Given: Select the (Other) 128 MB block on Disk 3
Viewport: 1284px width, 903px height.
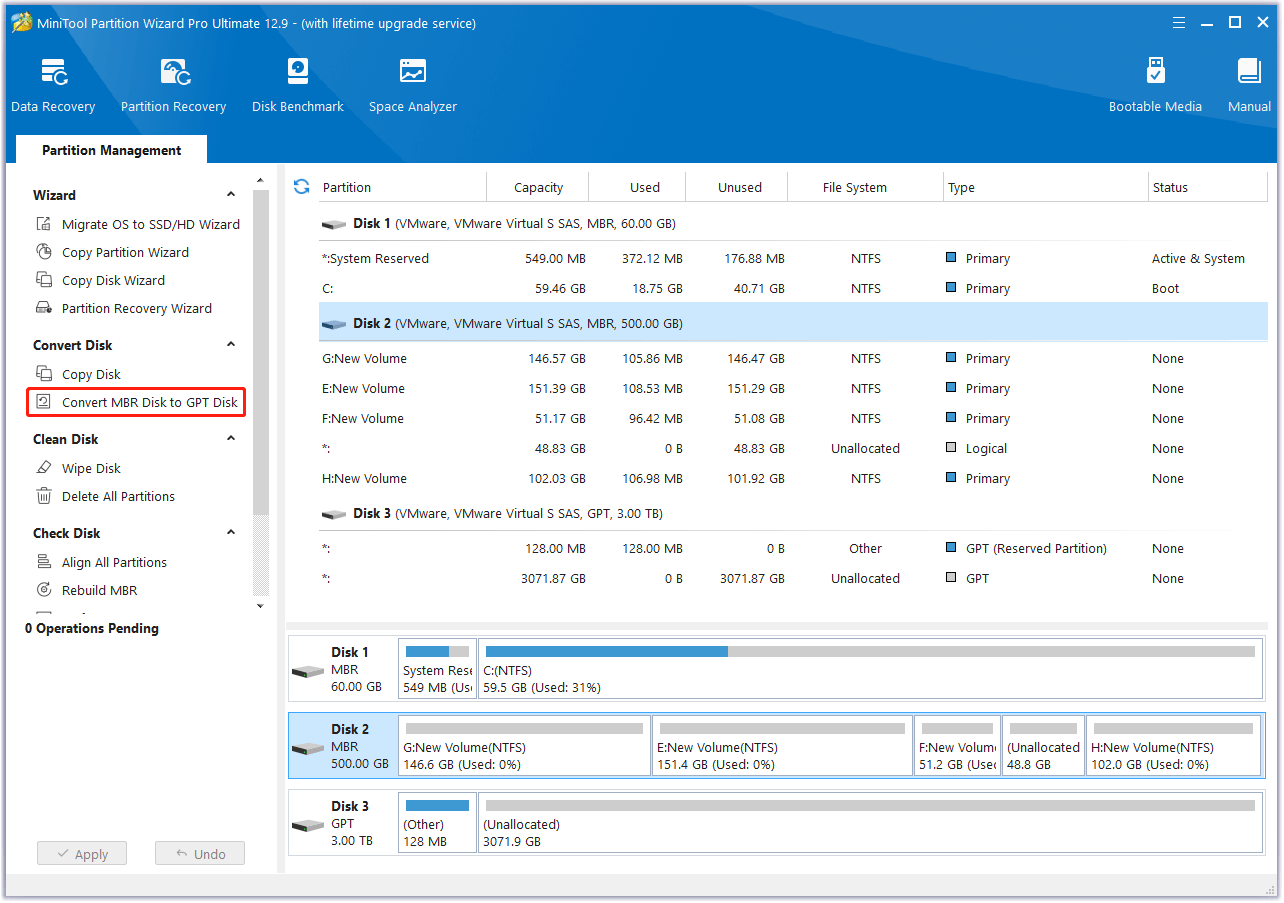Looking at the screenshot, I should coord(437,823).
